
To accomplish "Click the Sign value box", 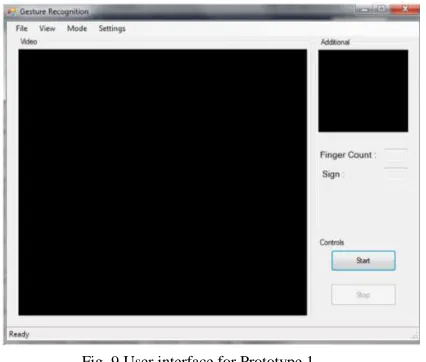I will [396, 174].
